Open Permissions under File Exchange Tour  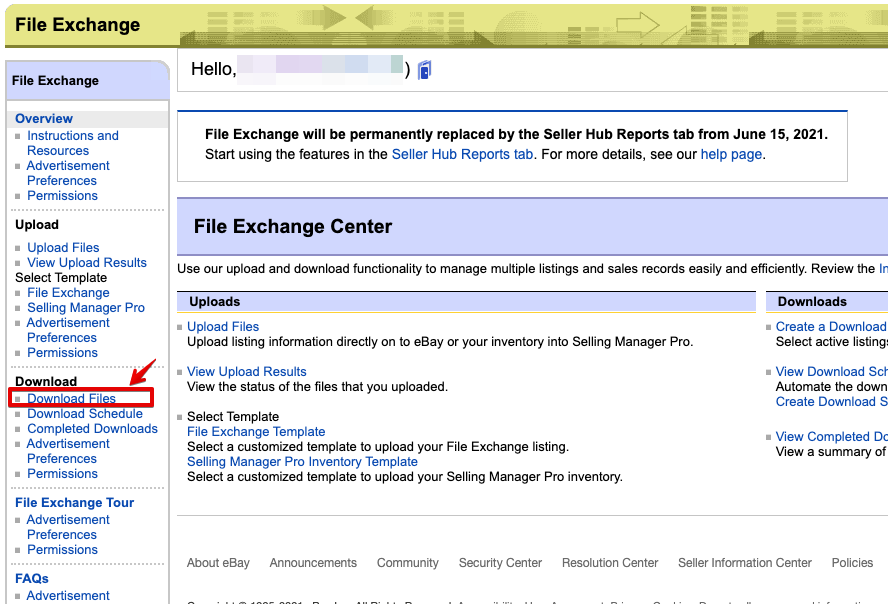pyautogui.click(x=62, y=550)
